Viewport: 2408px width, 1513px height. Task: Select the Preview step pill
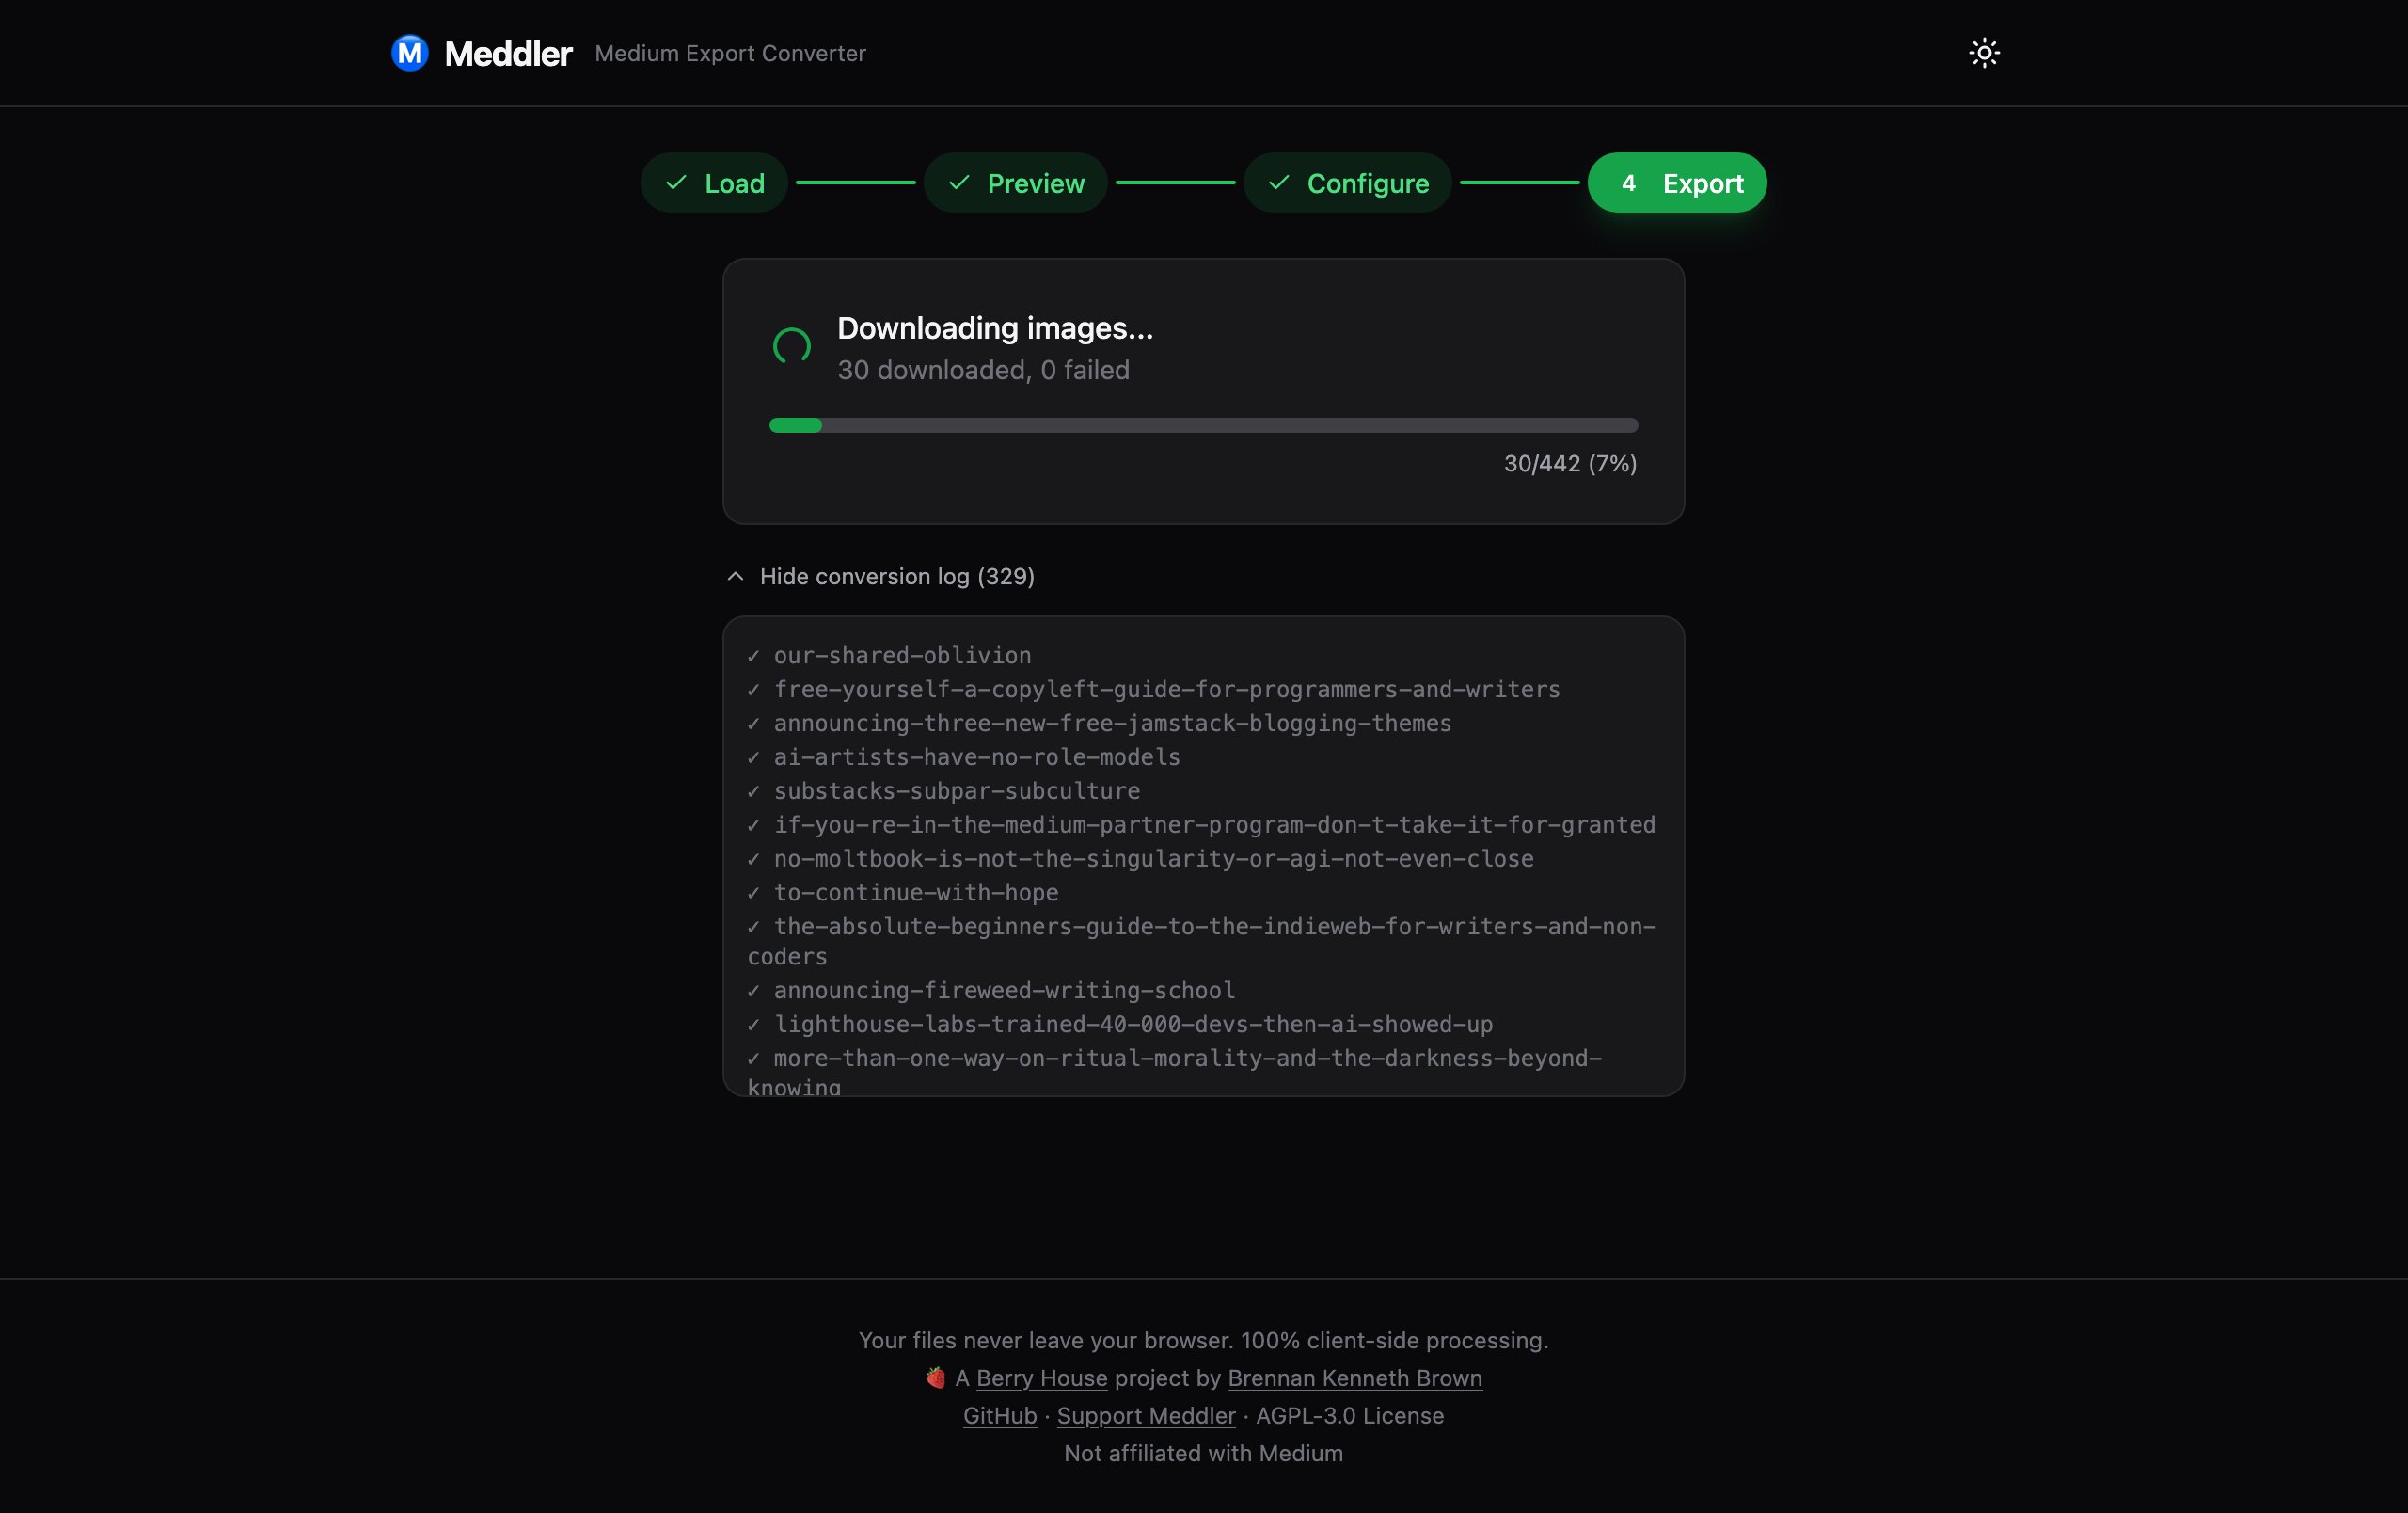point(1015,183)
